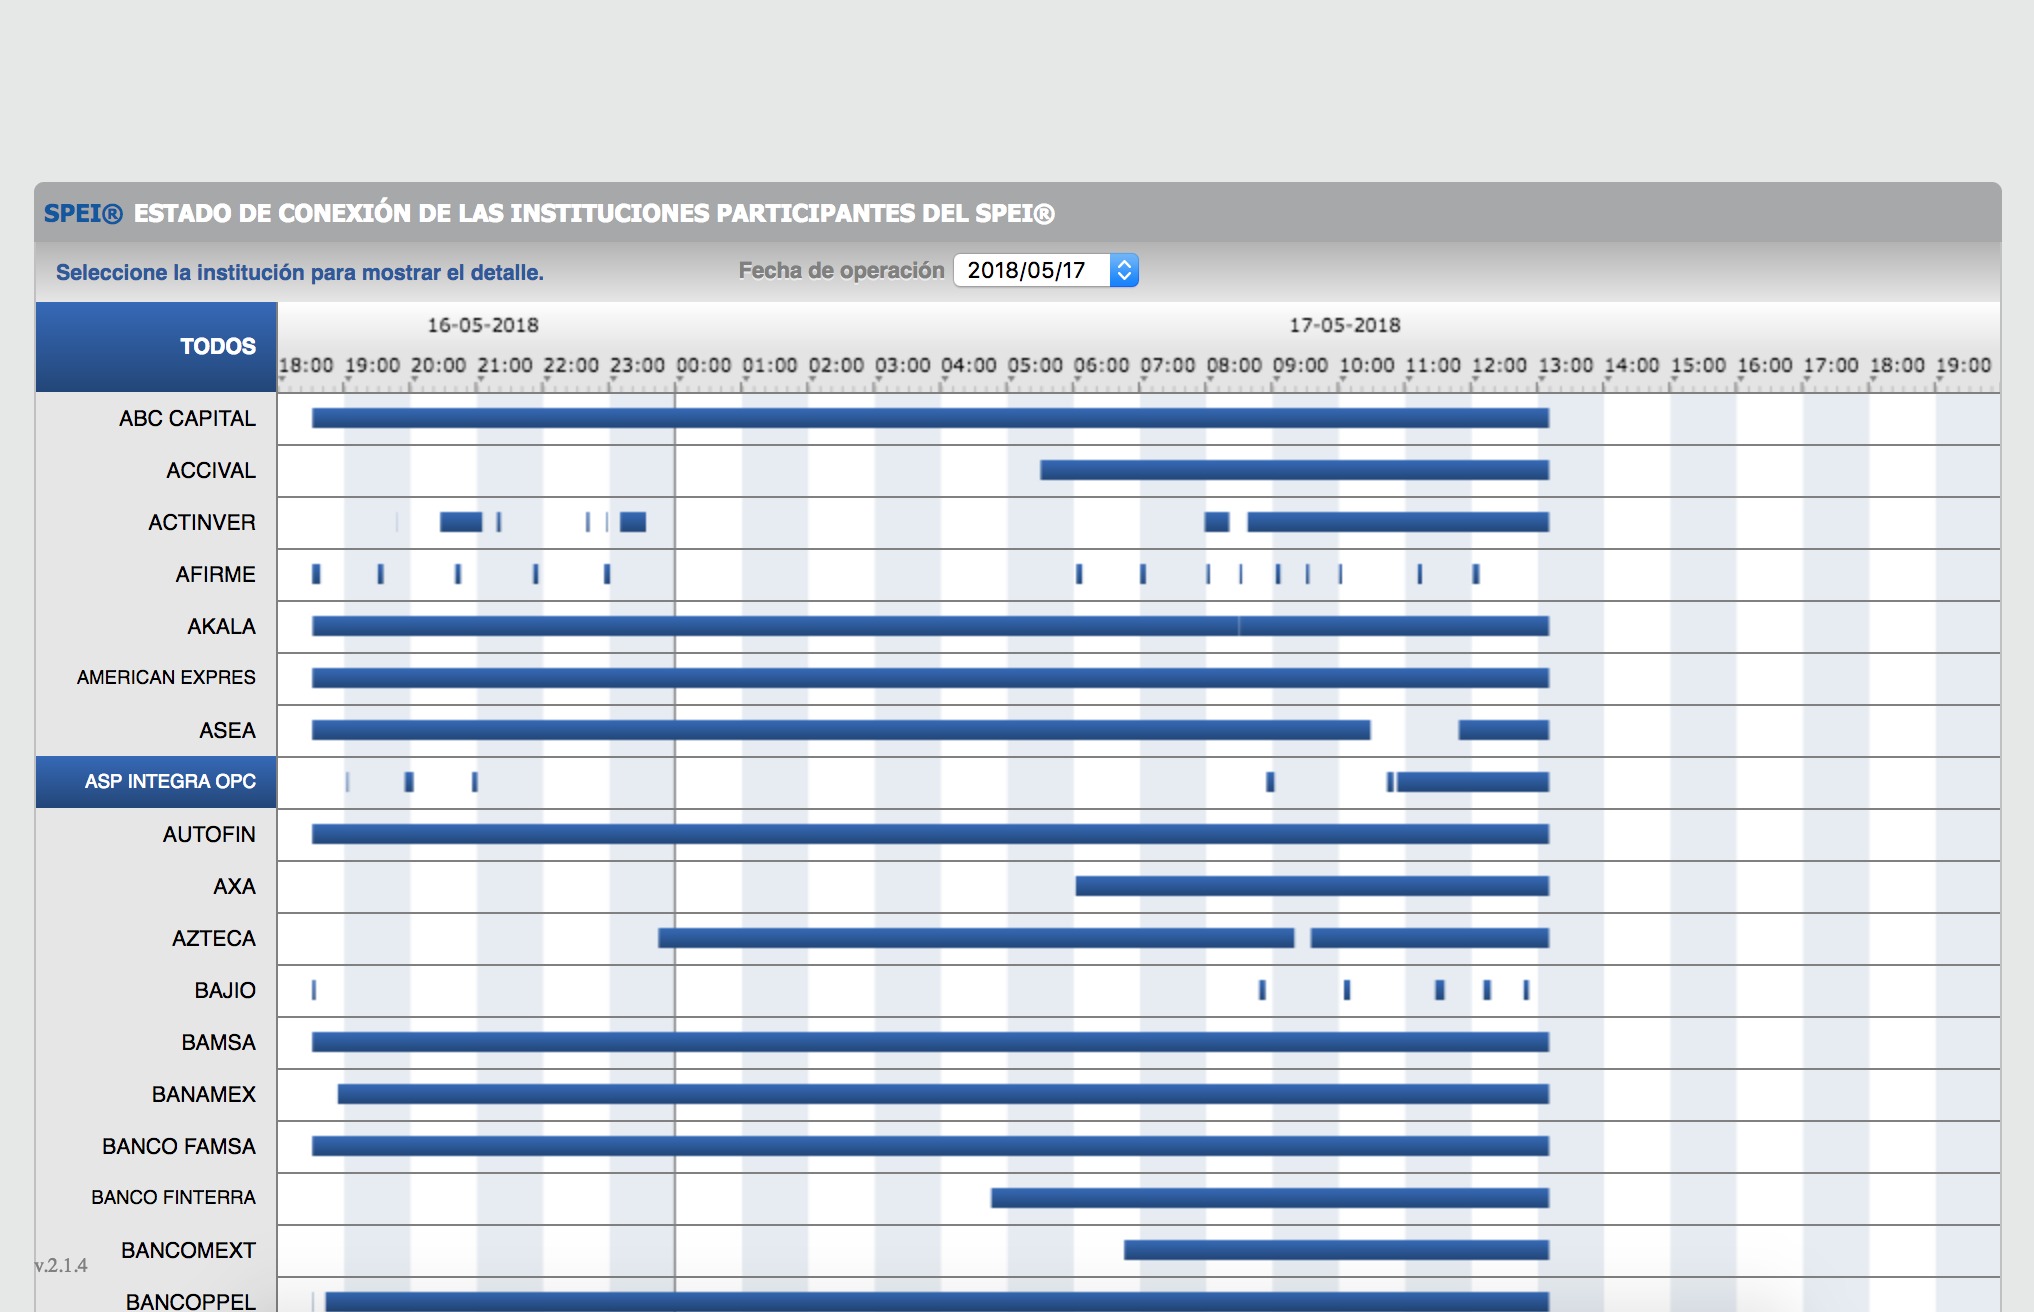Select the BAJIO institution
2034x1312 pixels.
coord(156,990)
